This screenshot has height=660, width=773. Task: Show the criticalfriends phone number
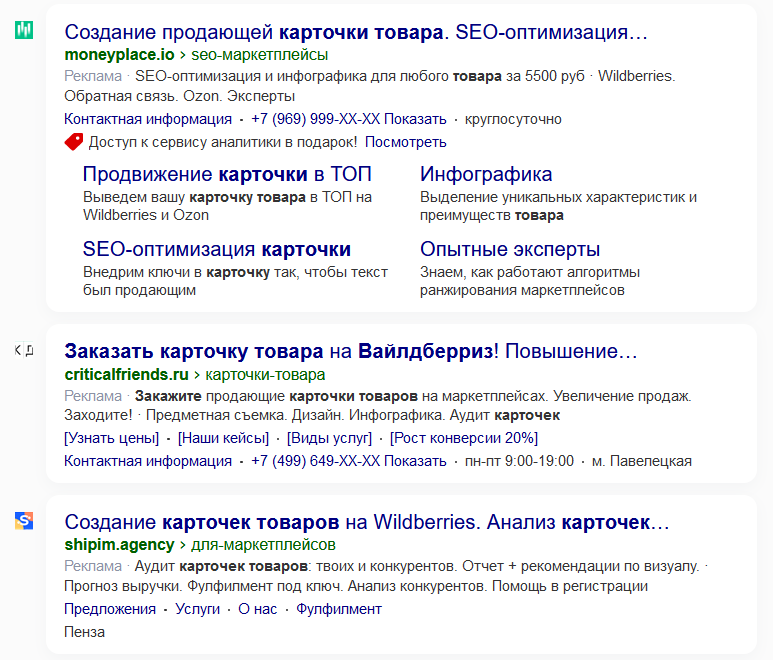point(414,461)
